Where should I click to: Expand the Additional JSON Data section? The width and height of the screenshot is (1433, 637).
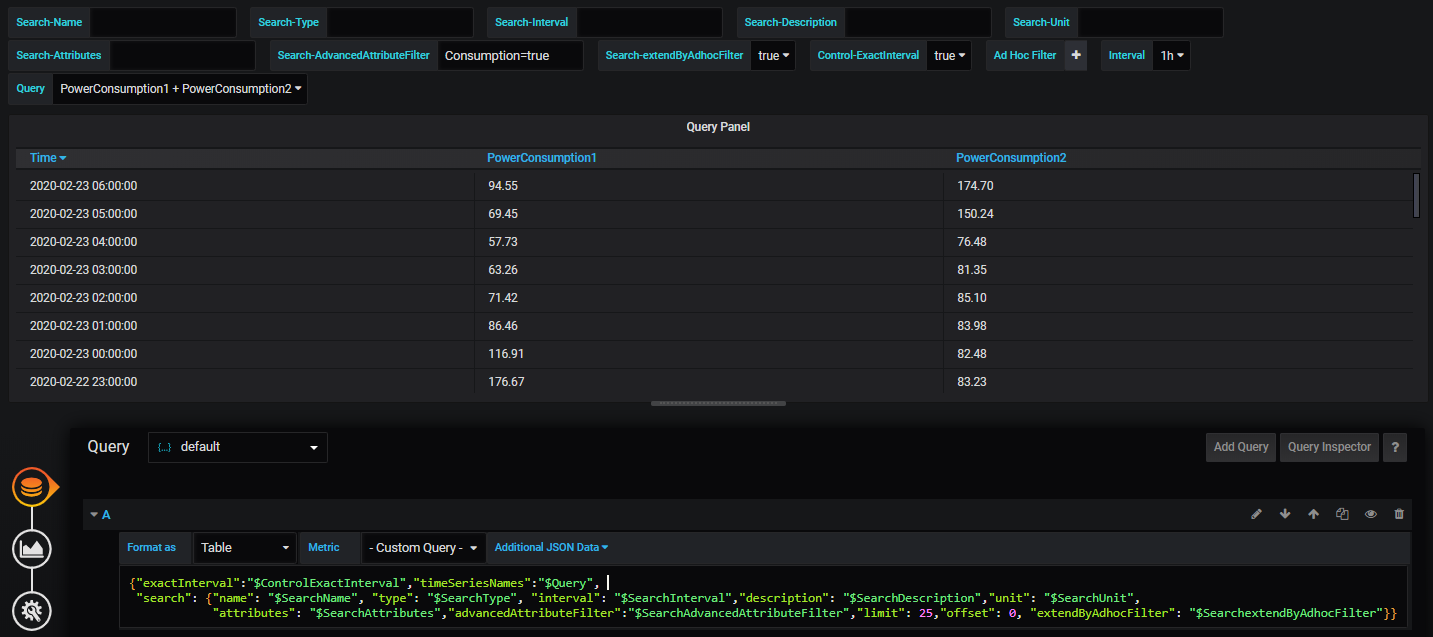coord(551,548)
